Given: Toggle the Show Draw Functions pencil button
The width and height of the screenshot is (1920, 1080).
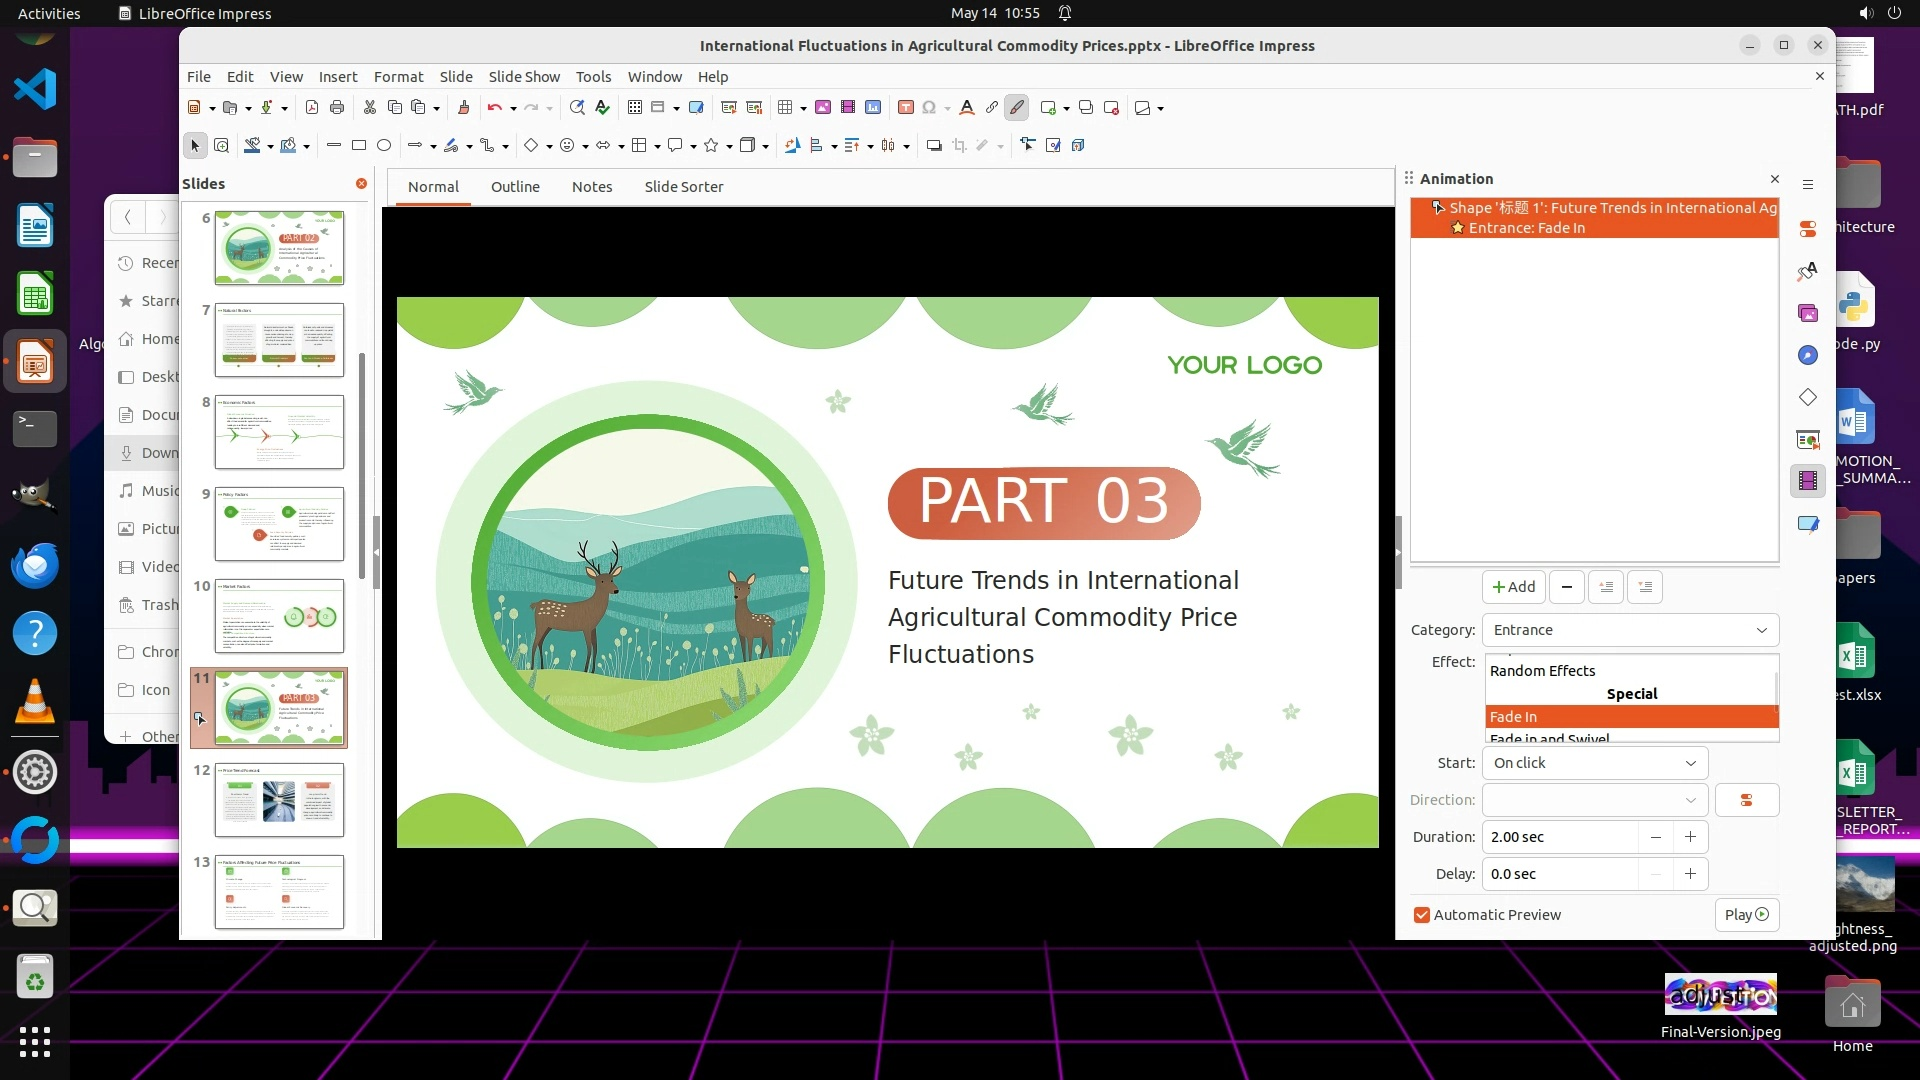Looking at the screenshot, I should click(x=1017, y=108).
